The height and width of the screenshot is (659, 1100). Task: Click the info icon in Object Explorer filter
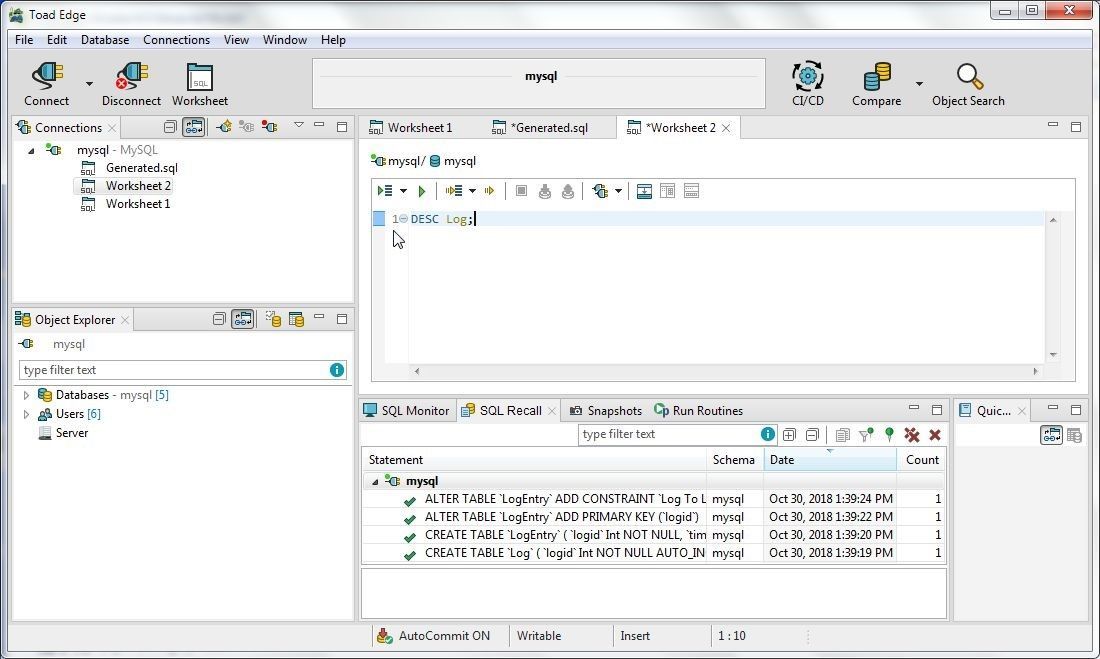click(x=337, y=370)
